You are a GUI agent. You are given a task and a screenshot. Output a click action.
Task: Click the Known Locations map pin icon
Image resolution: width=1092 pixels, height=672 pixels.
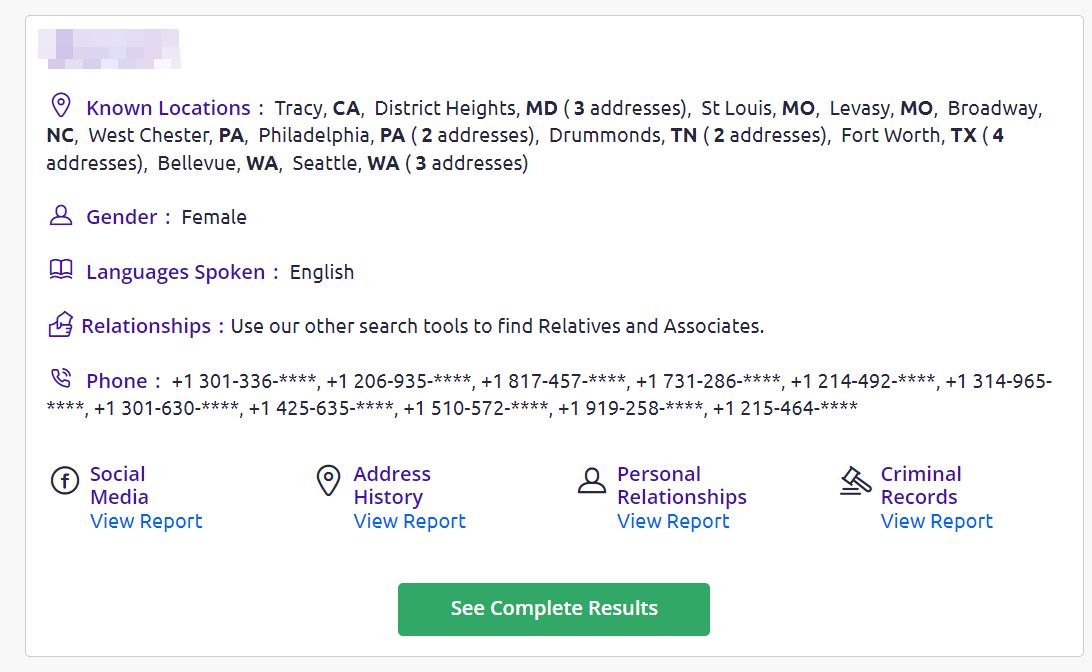(x=61, y=105)
